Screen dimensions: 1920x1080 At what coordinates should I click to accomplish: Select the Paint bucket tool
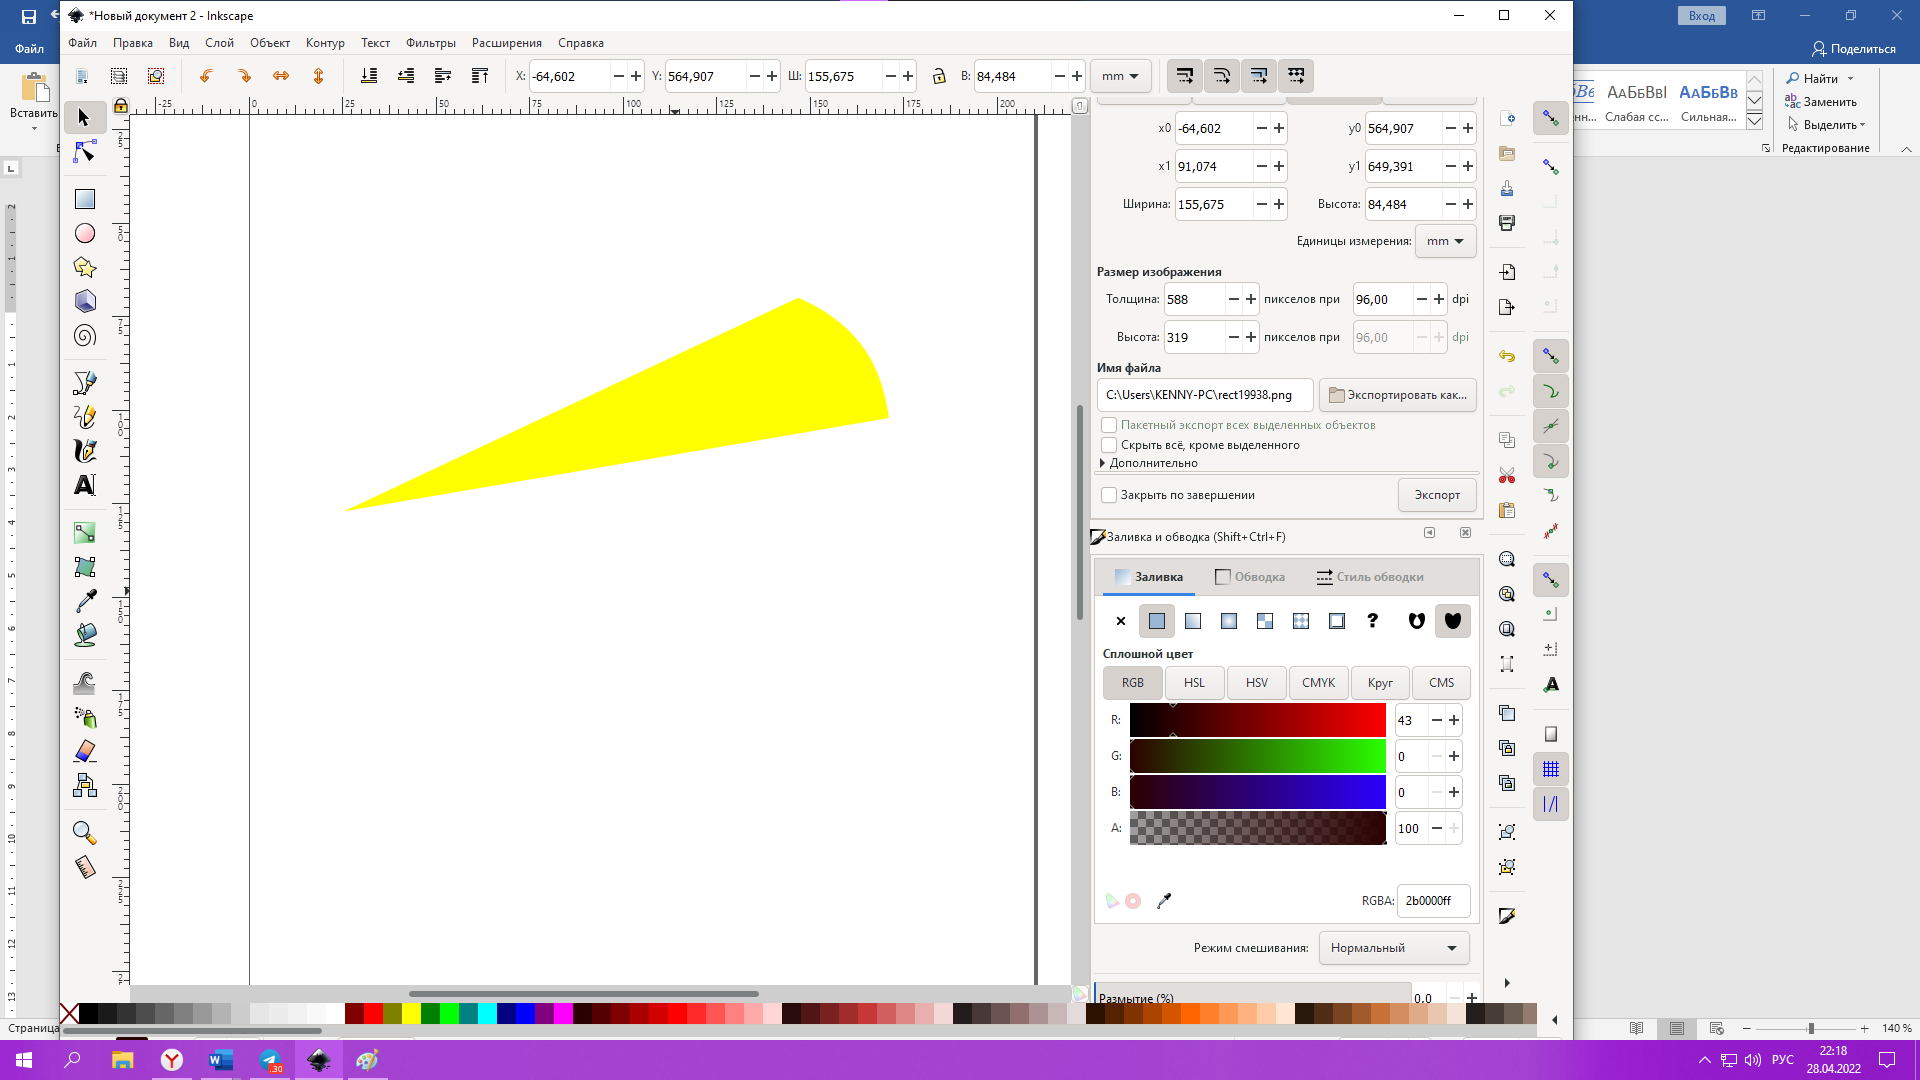coord(84,635)
